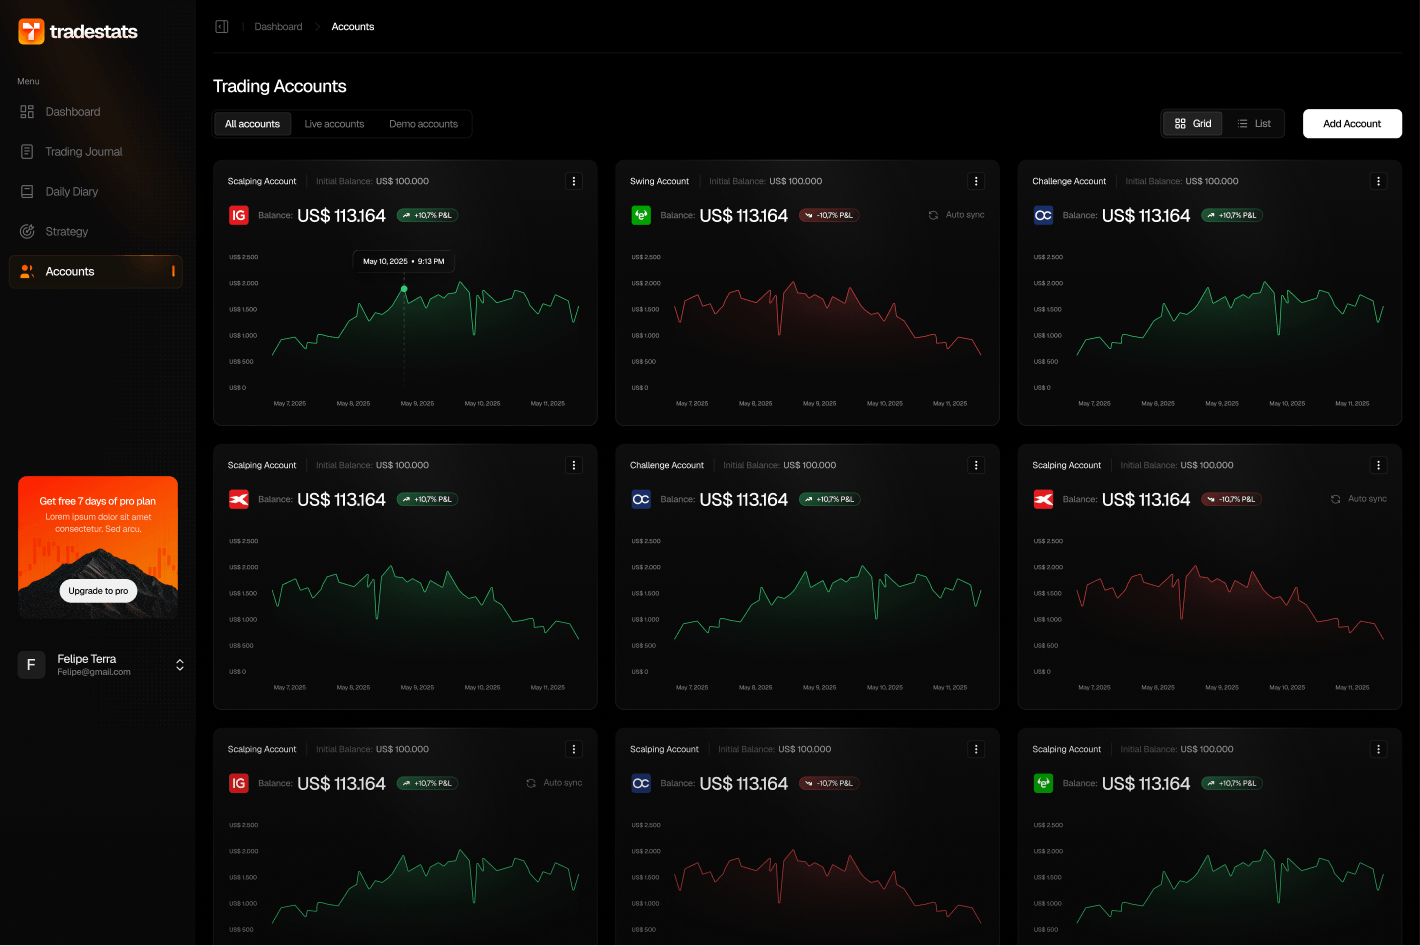The height and width of the screenshot is (946, 1420).
Task: Click the green chart data point marker
Action: 404,289
